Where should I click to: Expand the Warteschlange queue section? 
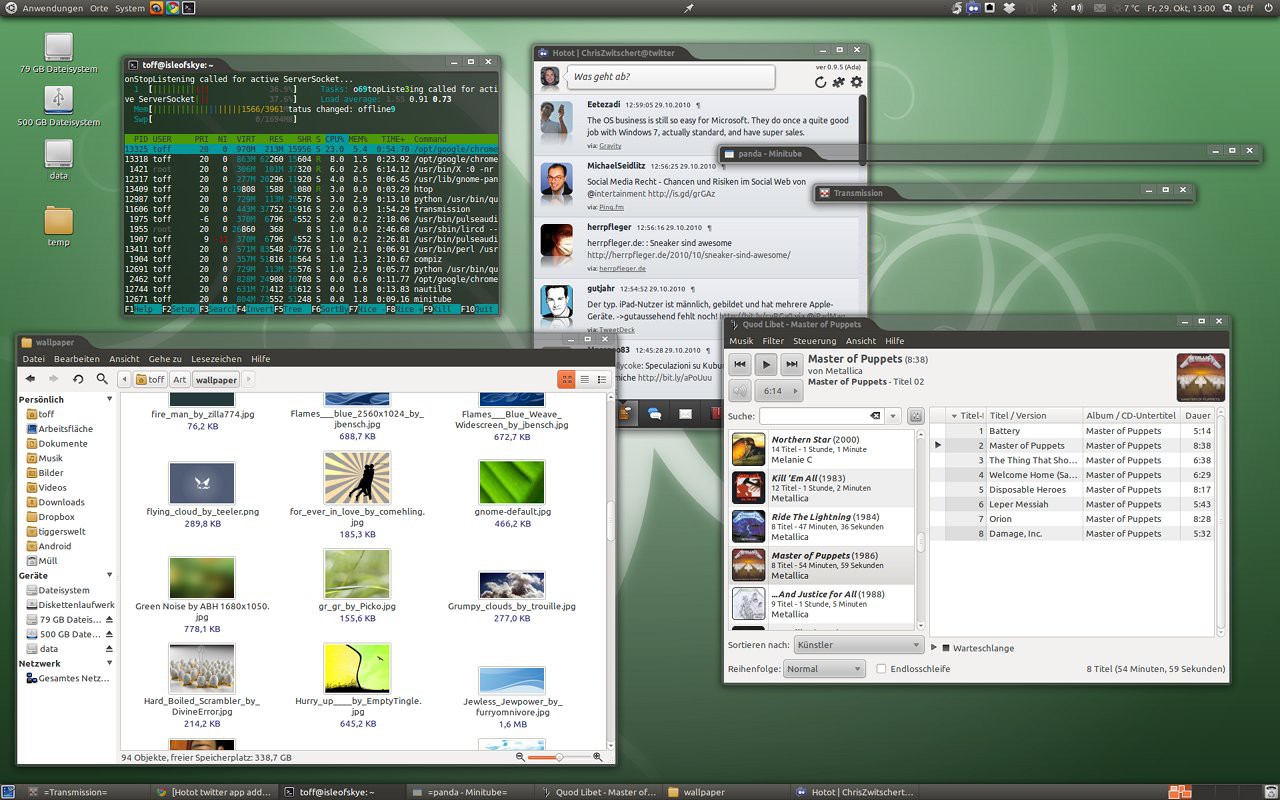[x=934, y=647]
